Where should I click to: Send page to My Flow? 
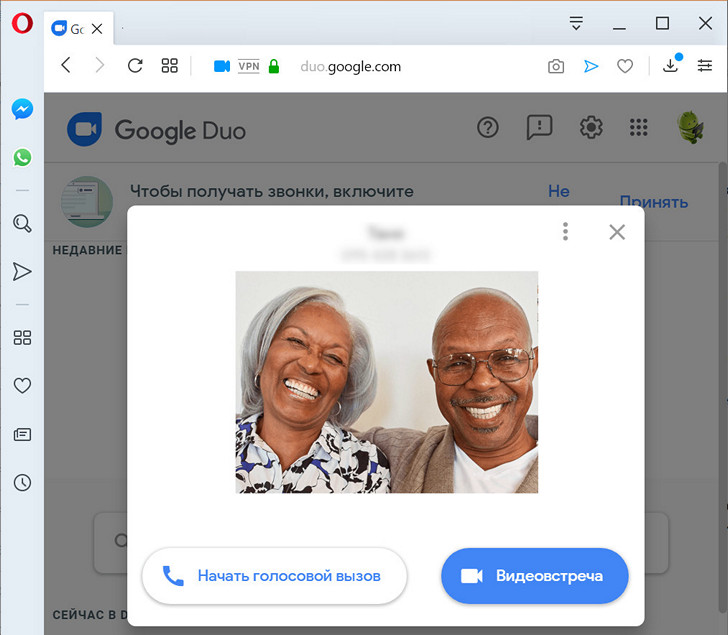click(591, 66)
